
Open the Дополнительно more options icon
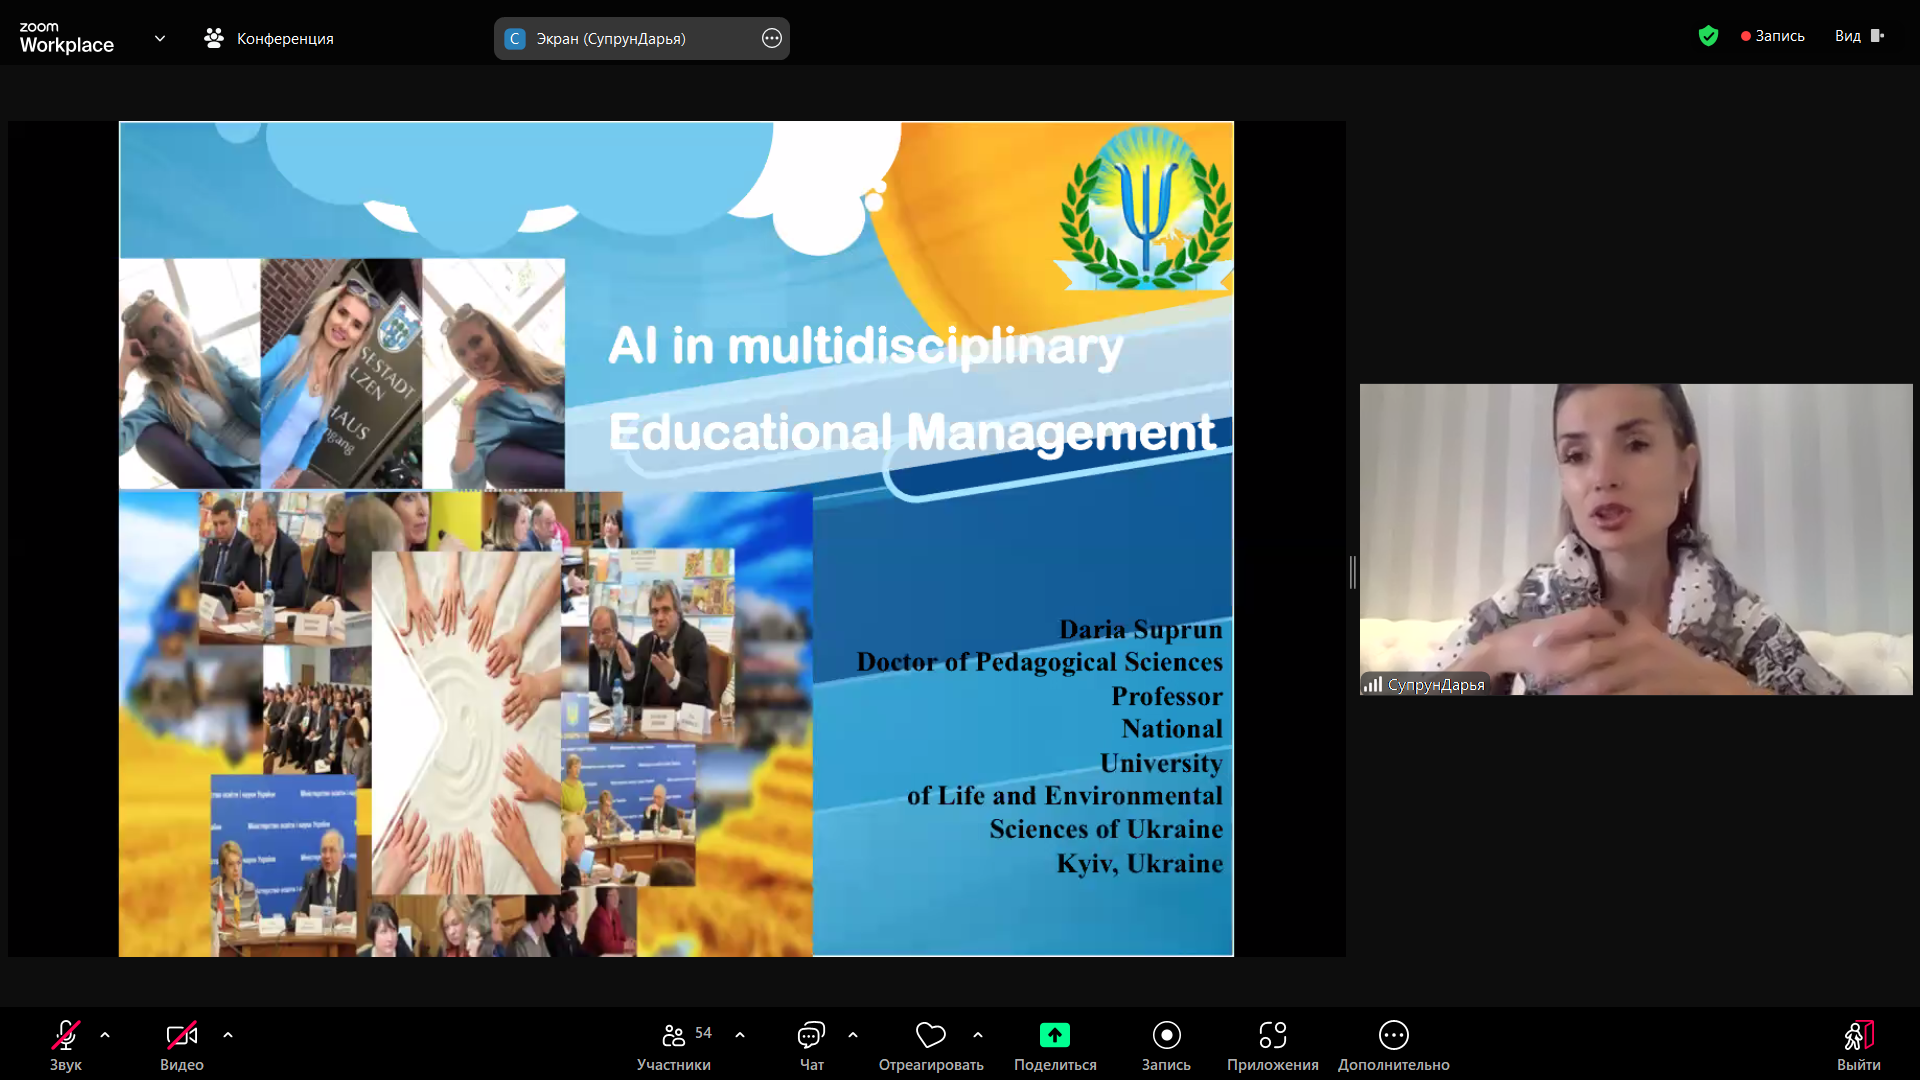click(x=1393, y=1035)
